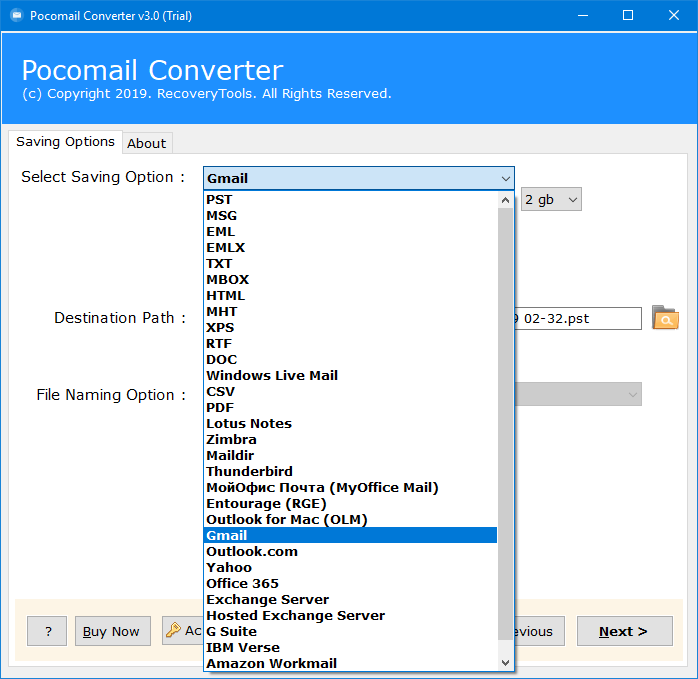Minimize the Pocomail Converter window
The image size is (698, 679).
[x=583, y=16]
